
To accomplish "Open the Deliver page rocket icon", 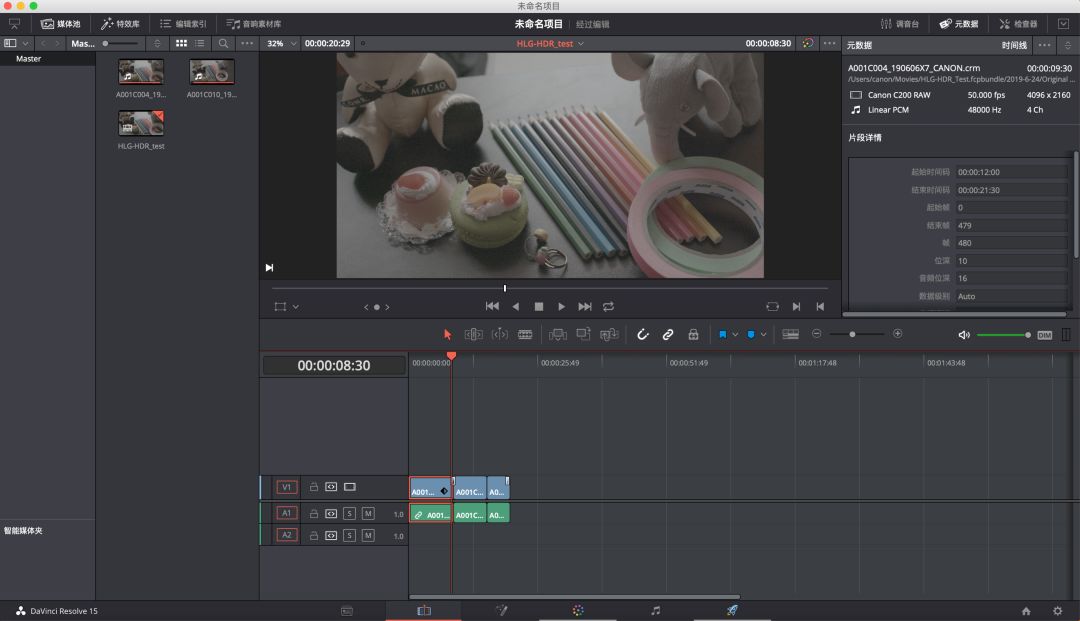I will point(732,610).
